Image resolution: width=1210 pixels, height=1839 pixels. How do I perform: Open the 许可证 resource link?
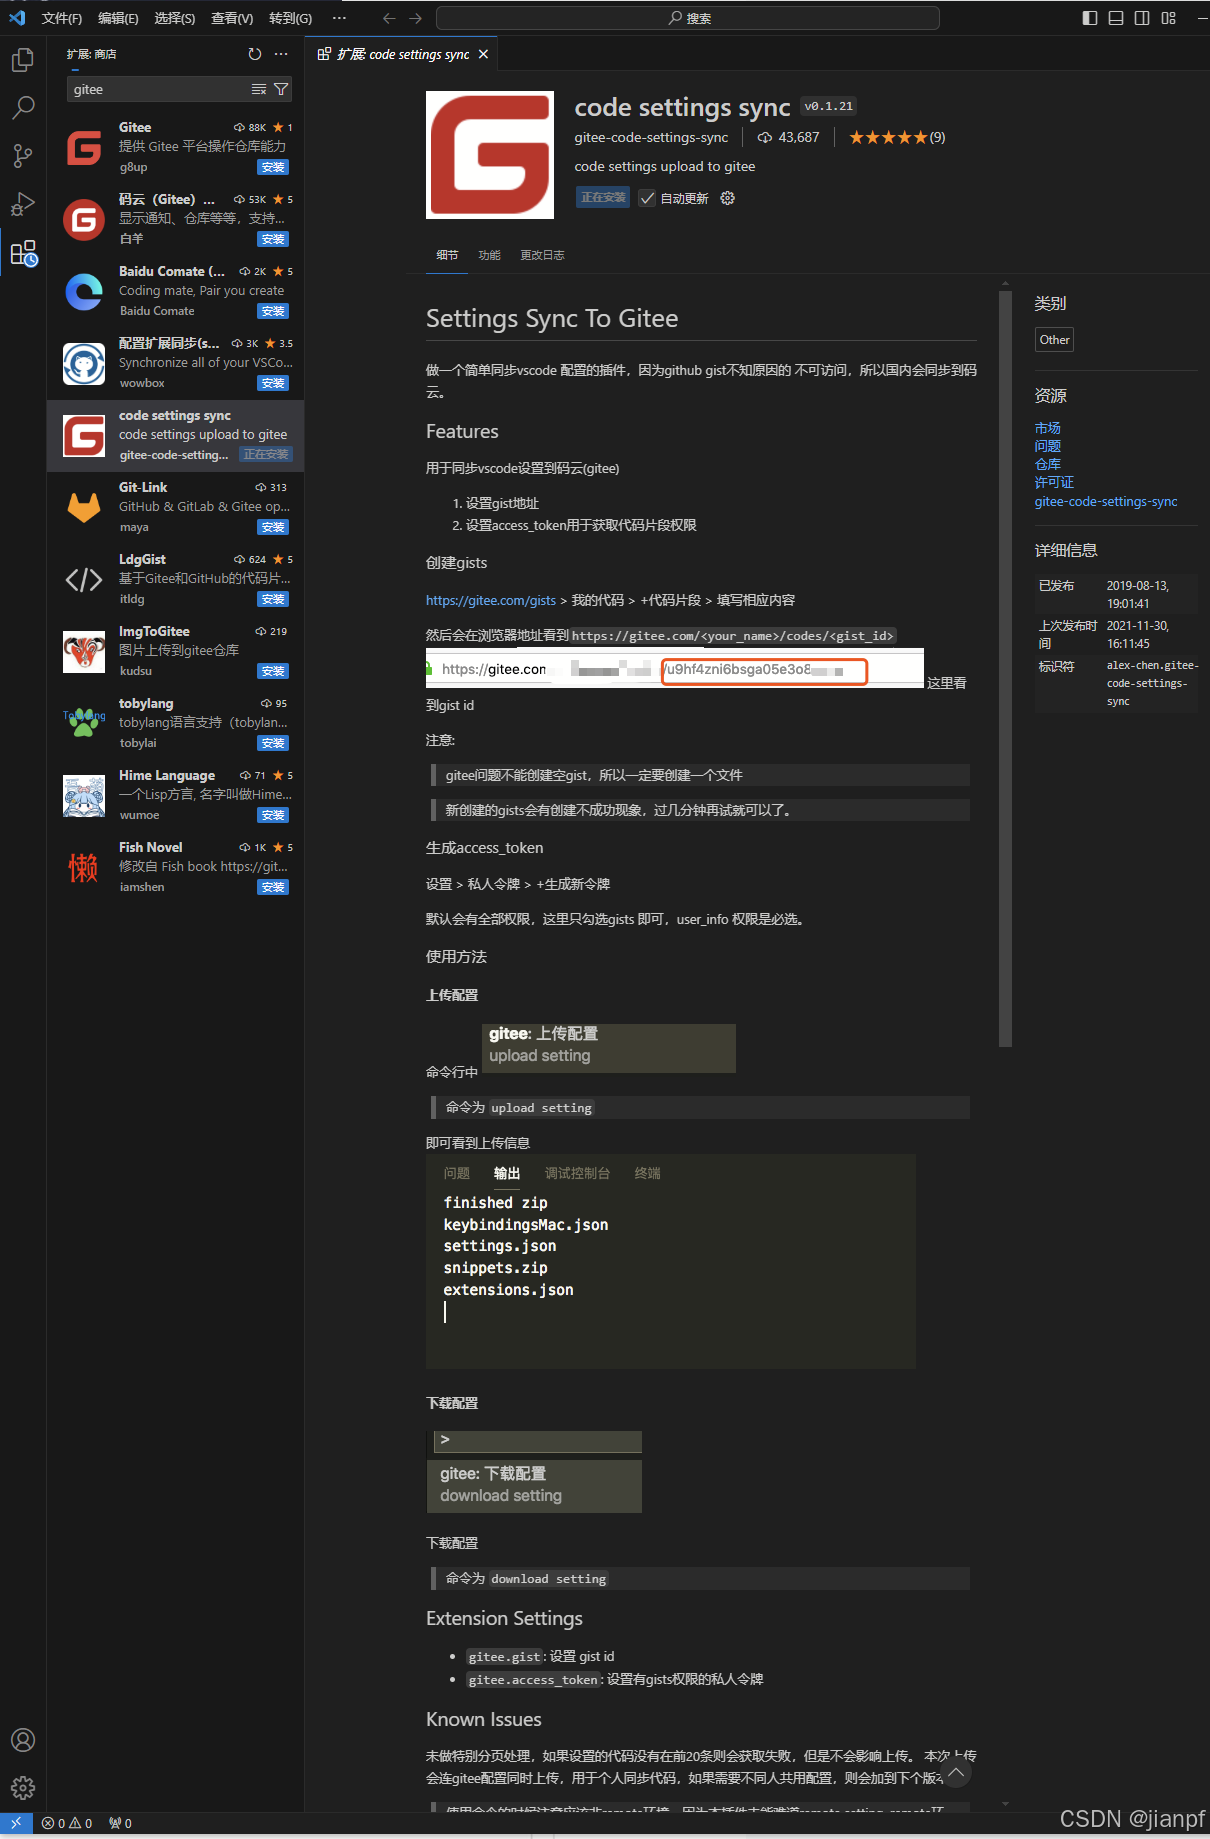[1054, 482]
